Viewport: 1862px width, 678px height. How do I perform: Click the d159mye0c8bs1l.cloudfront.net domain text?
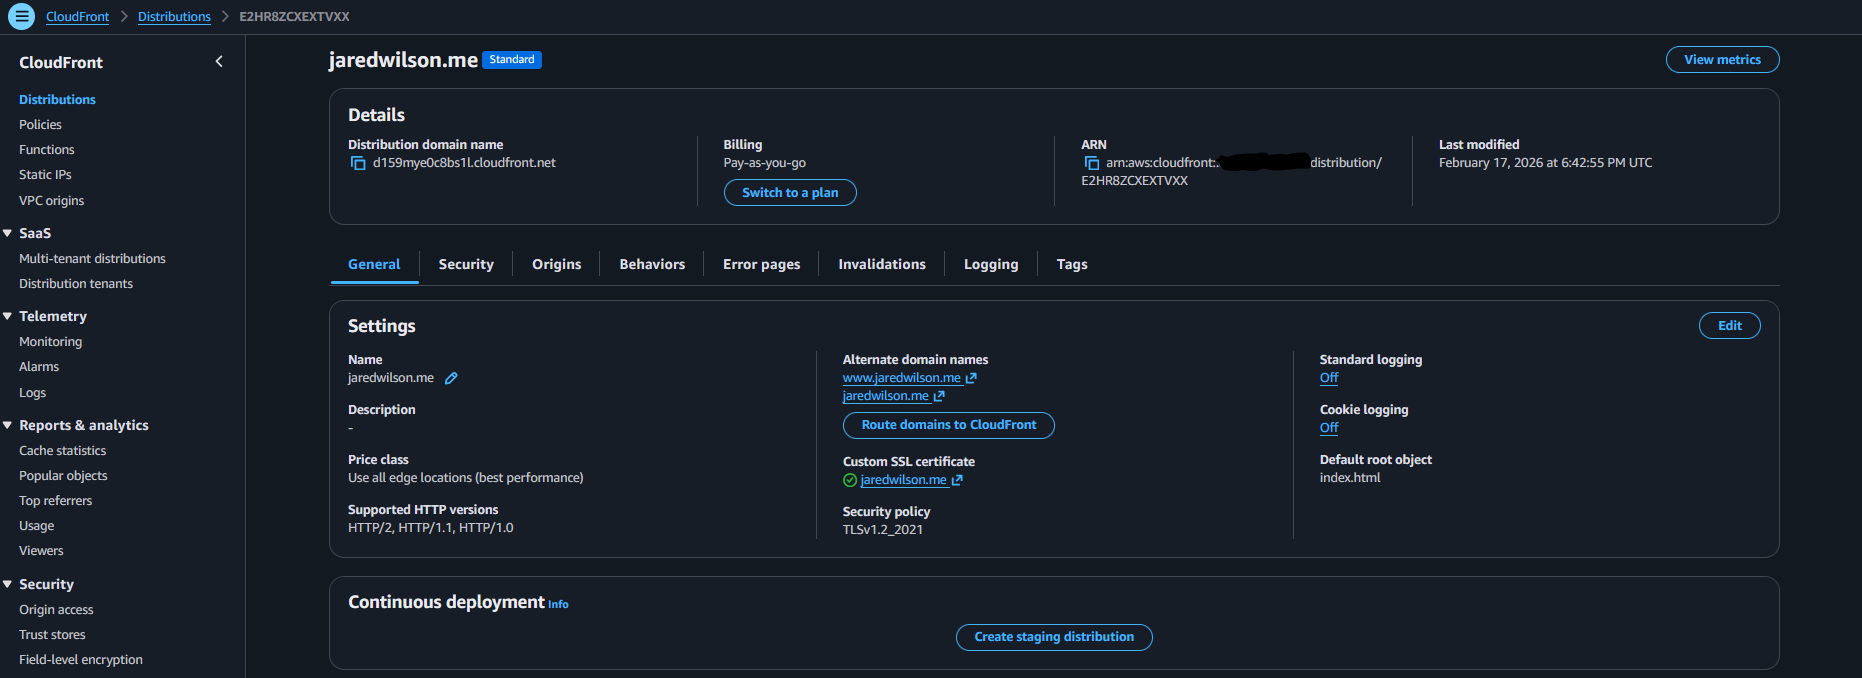(464, 163)
